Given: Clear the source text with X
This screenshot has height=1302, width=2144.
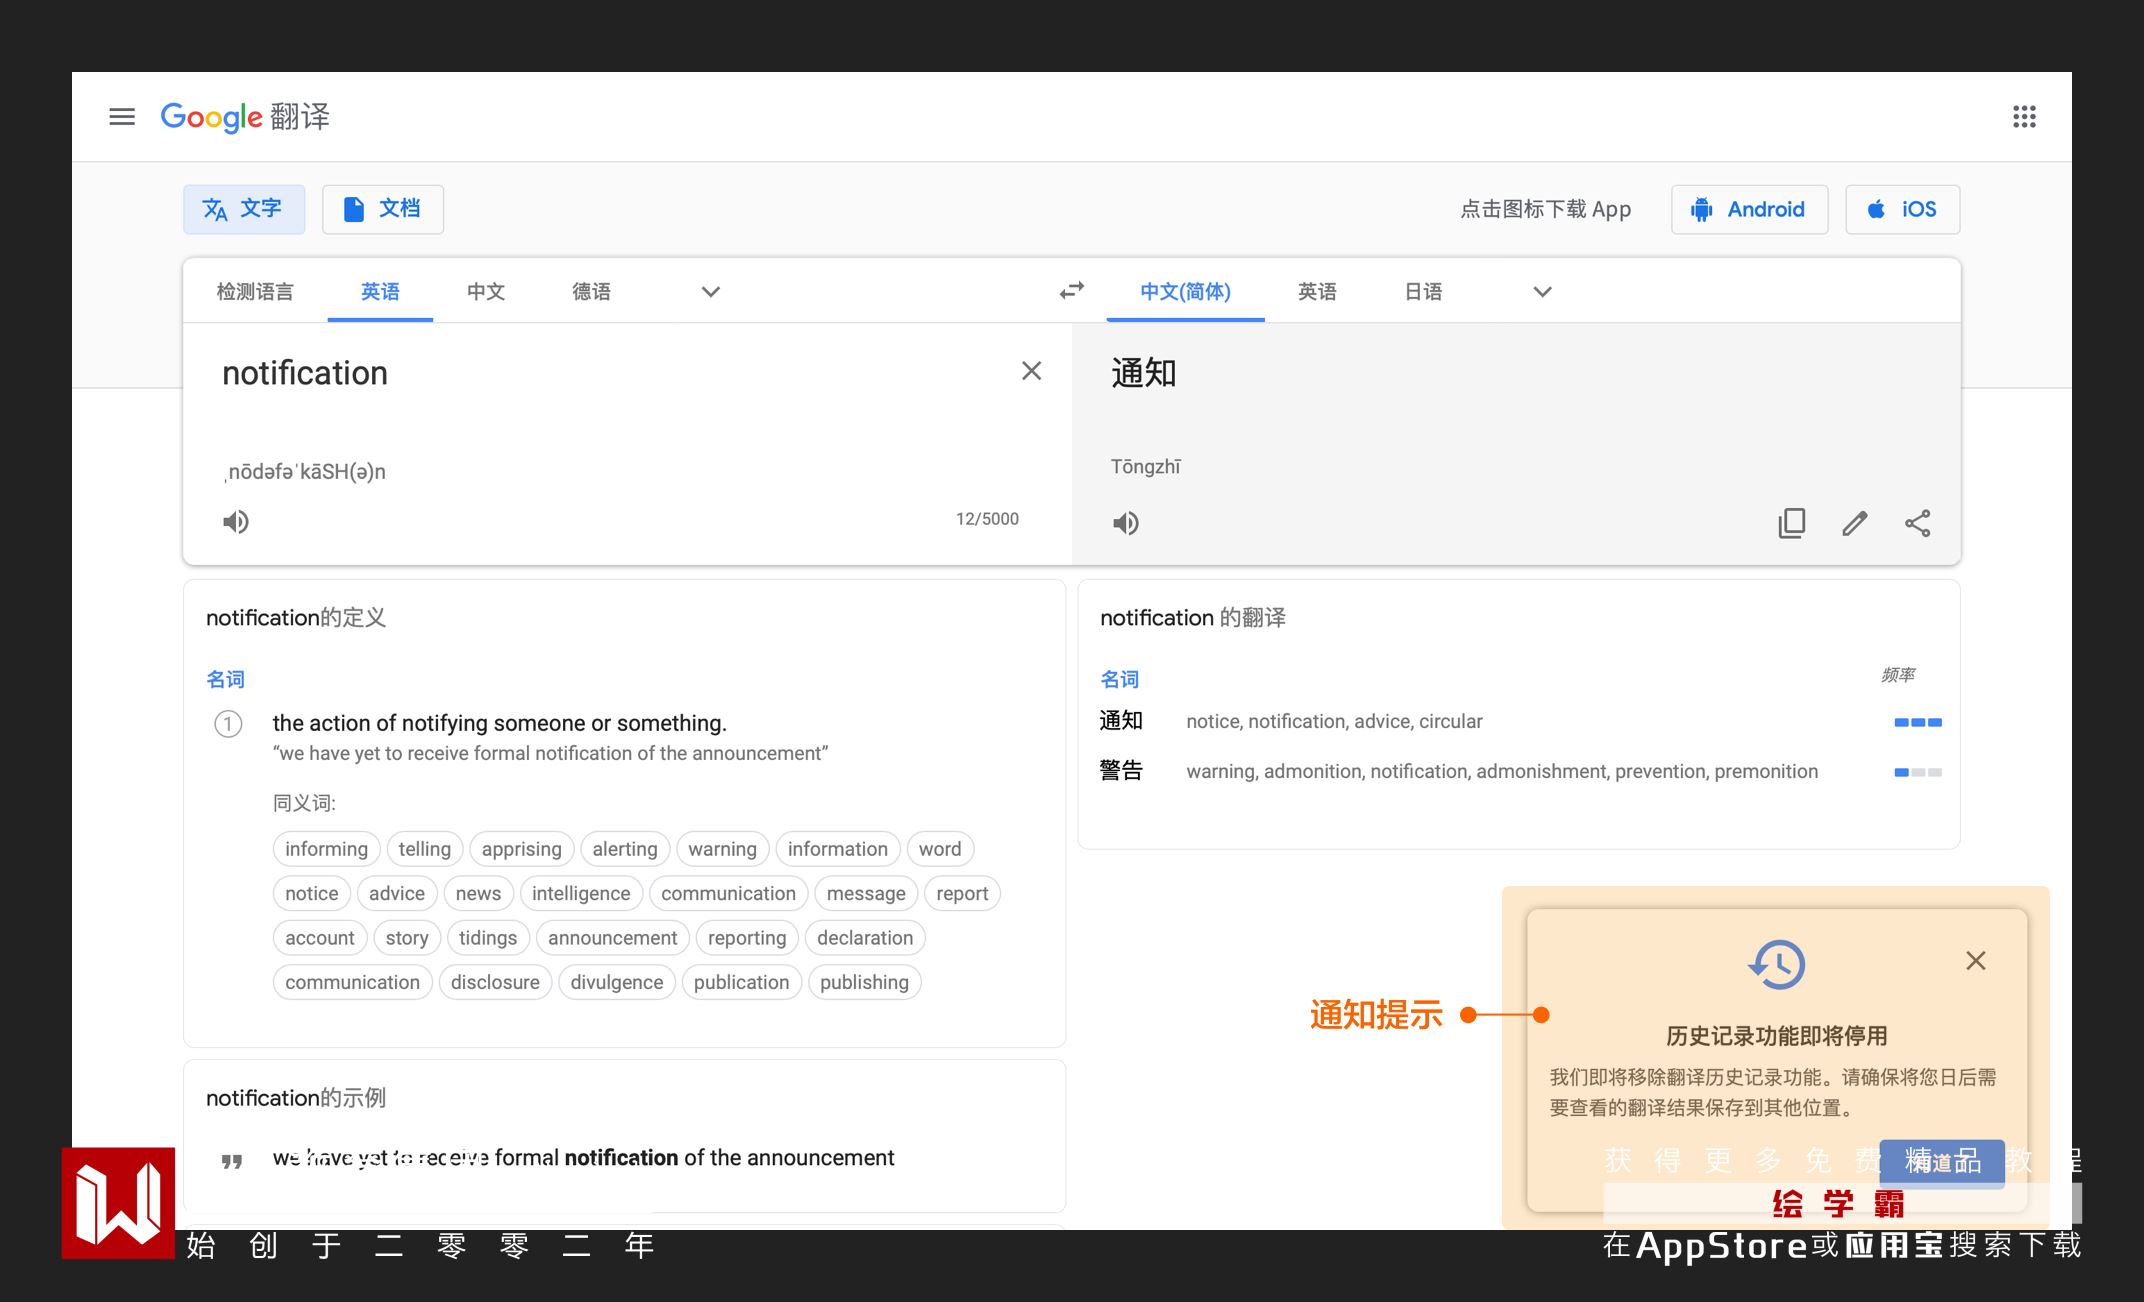Looking at the screenshot, I should tap(1031, 371).
